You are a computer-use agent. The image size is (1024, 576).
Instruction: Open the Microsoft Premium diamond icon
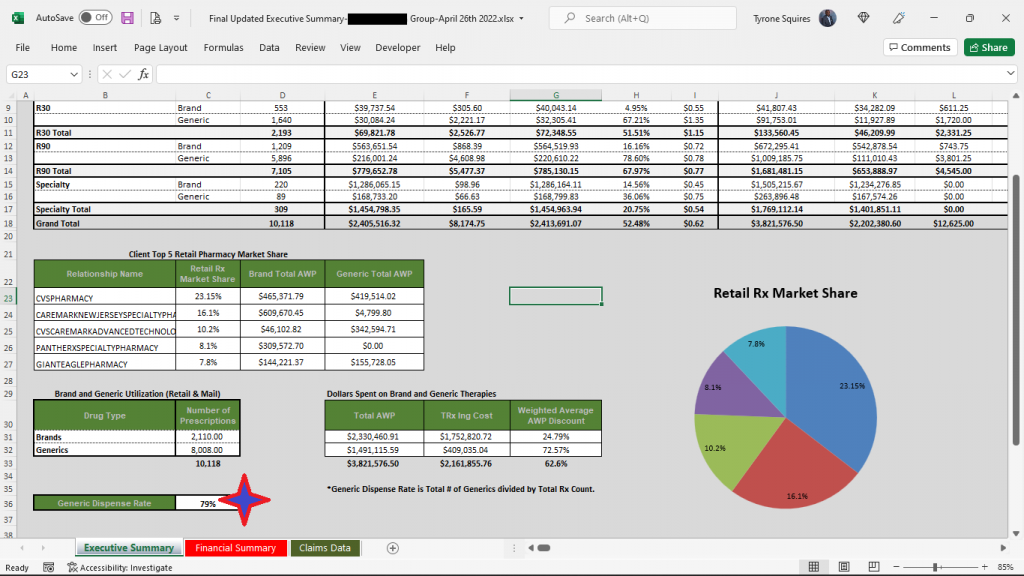(864, 18)
